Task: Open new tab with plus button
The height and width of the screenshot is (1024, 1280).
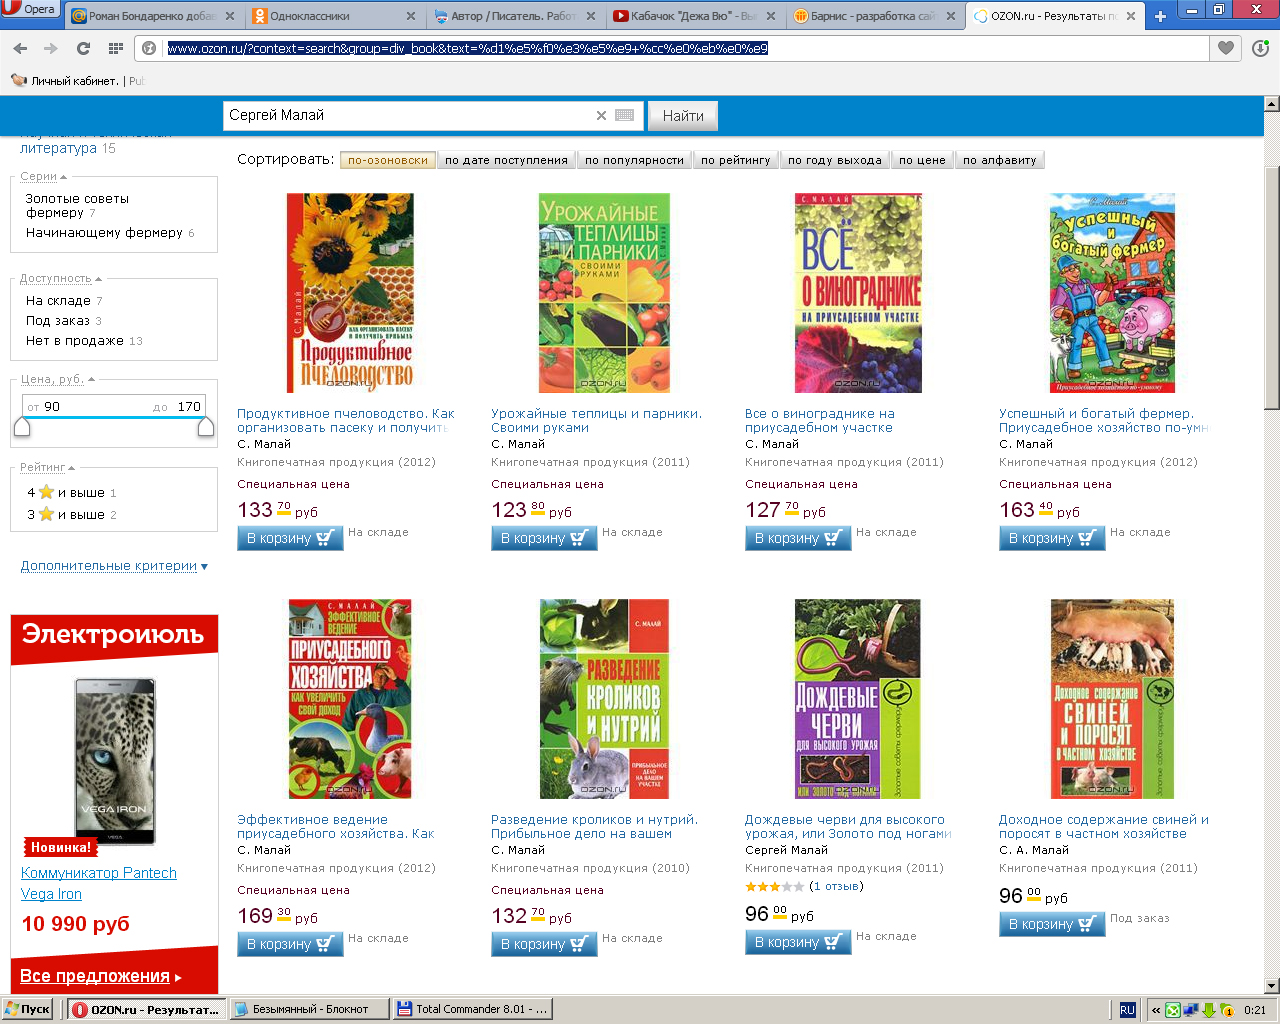Action: 1160,16
